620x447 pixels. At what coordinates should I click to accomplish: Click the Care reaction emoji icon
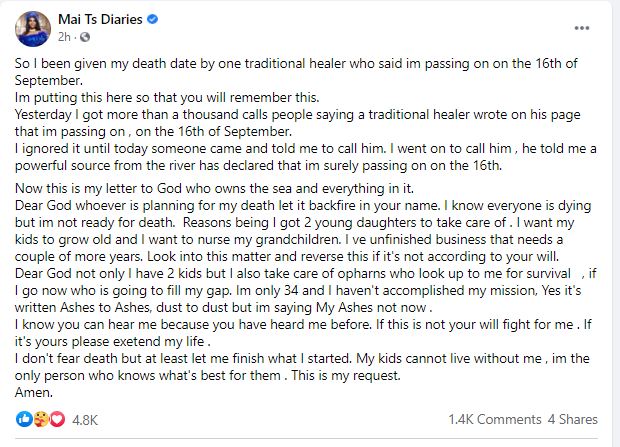coord(41,419)
